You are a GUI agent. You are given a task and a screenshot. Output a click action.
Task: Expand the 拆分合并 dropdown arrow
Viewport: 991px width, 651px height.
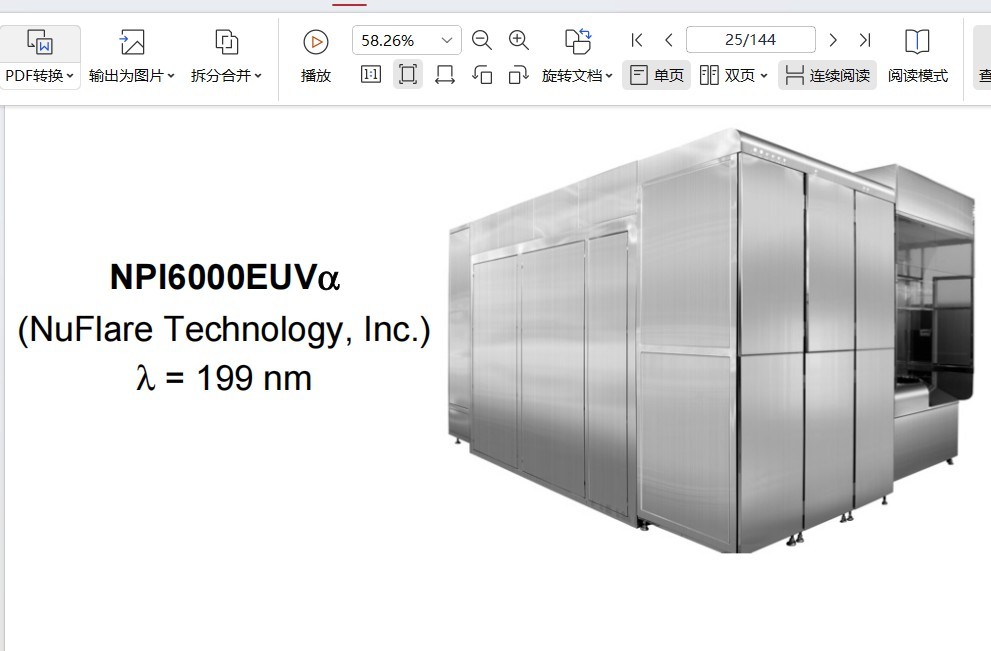click(x=258, y=76)
